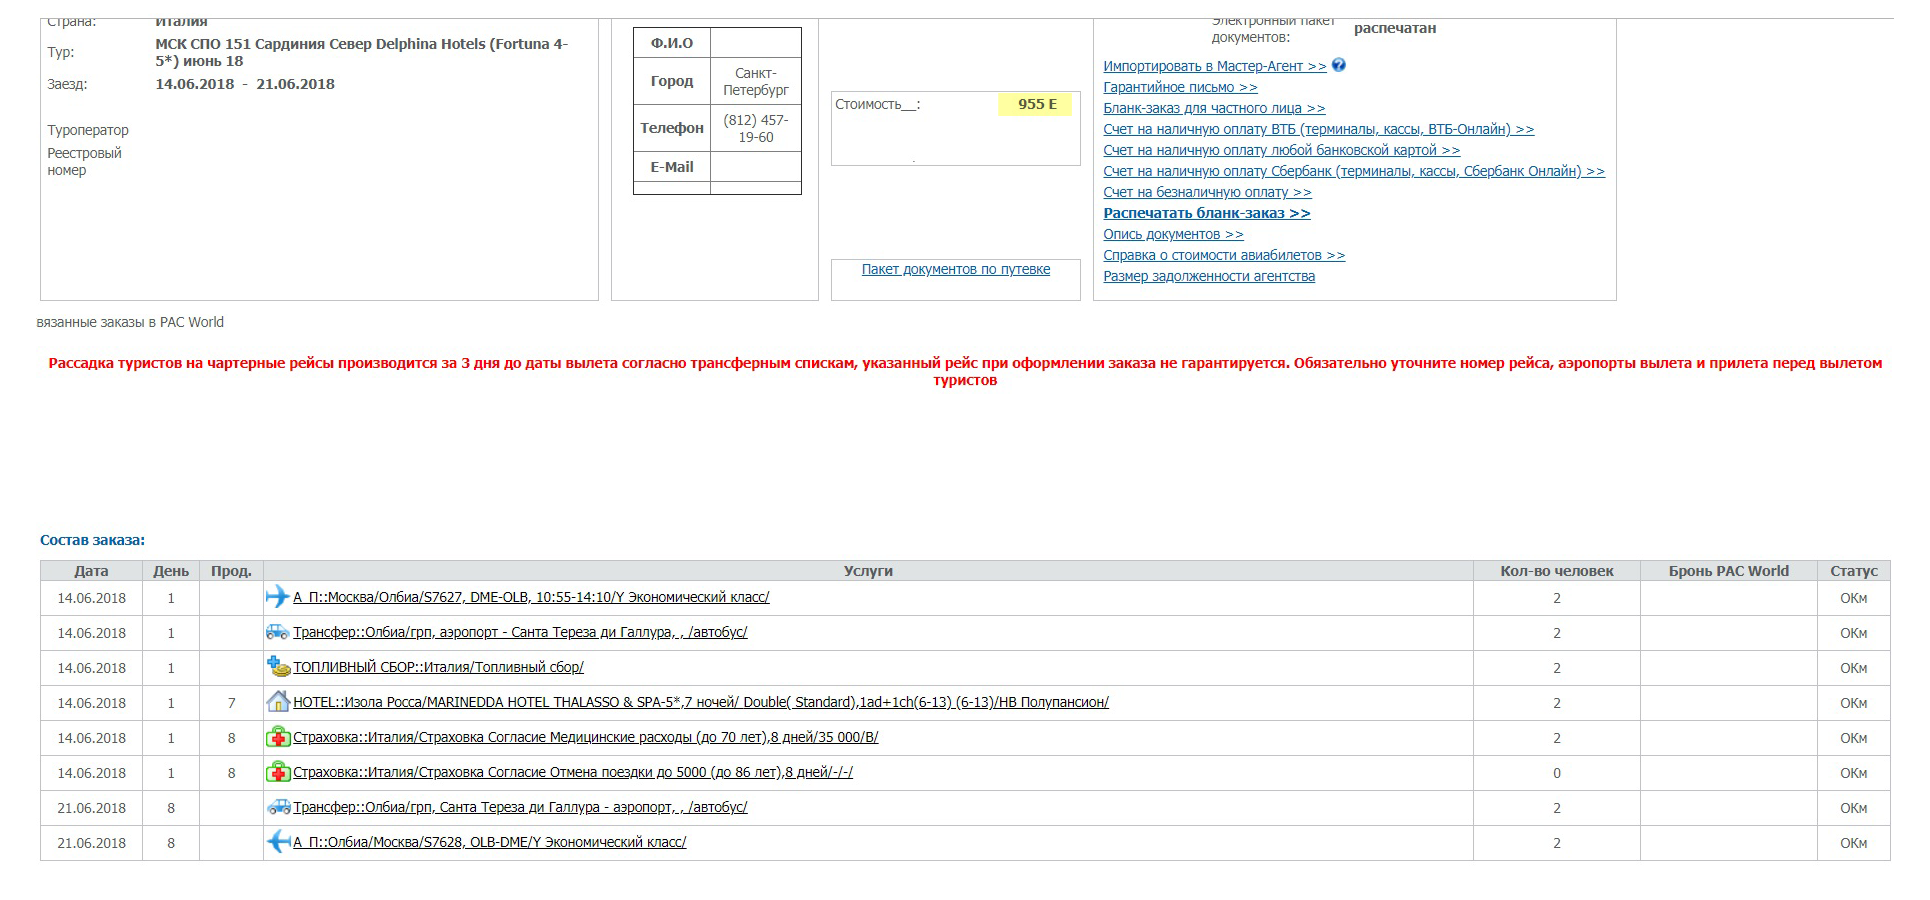Open the Олбиа/Москва S7628 flight service link

coord(490,842)
